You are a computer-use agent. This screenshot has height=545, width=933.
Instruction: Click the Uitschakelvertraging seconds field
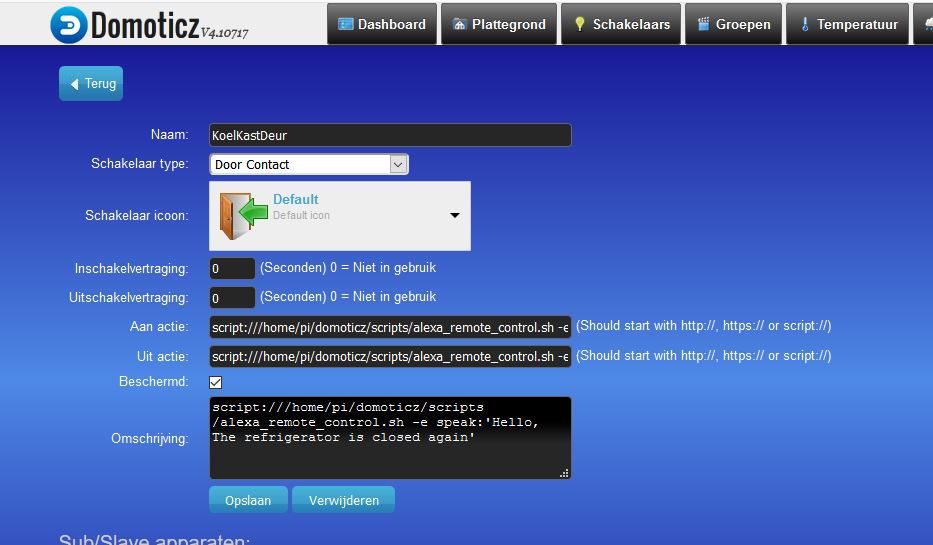(x=232, y=297)
